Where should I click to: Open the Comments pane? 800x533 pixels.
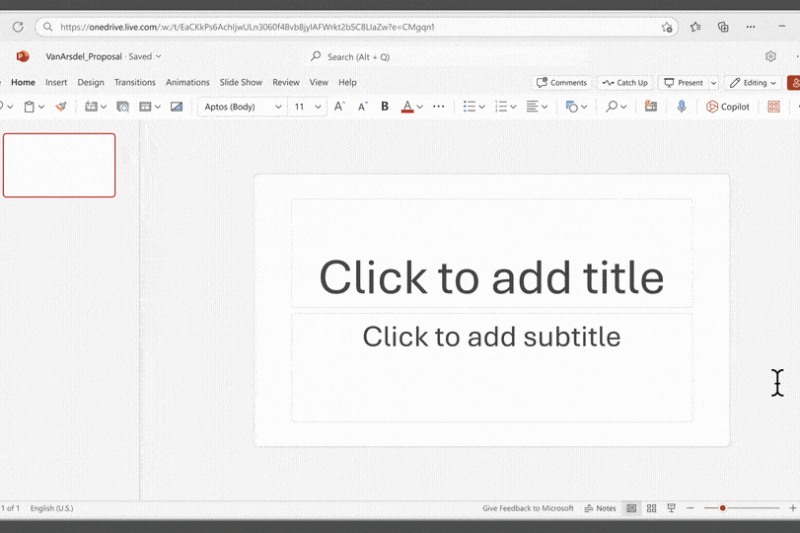(x=562, y=83)
